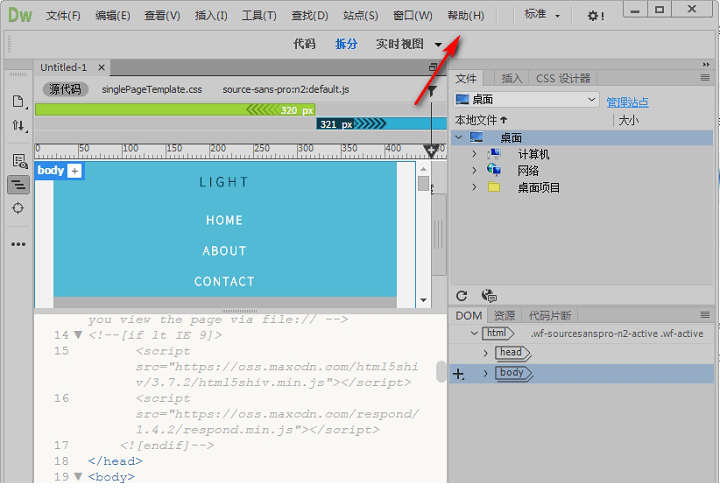720x502 pixels.
Task: Collapse code fold at line 14
Action: (78, 335)
